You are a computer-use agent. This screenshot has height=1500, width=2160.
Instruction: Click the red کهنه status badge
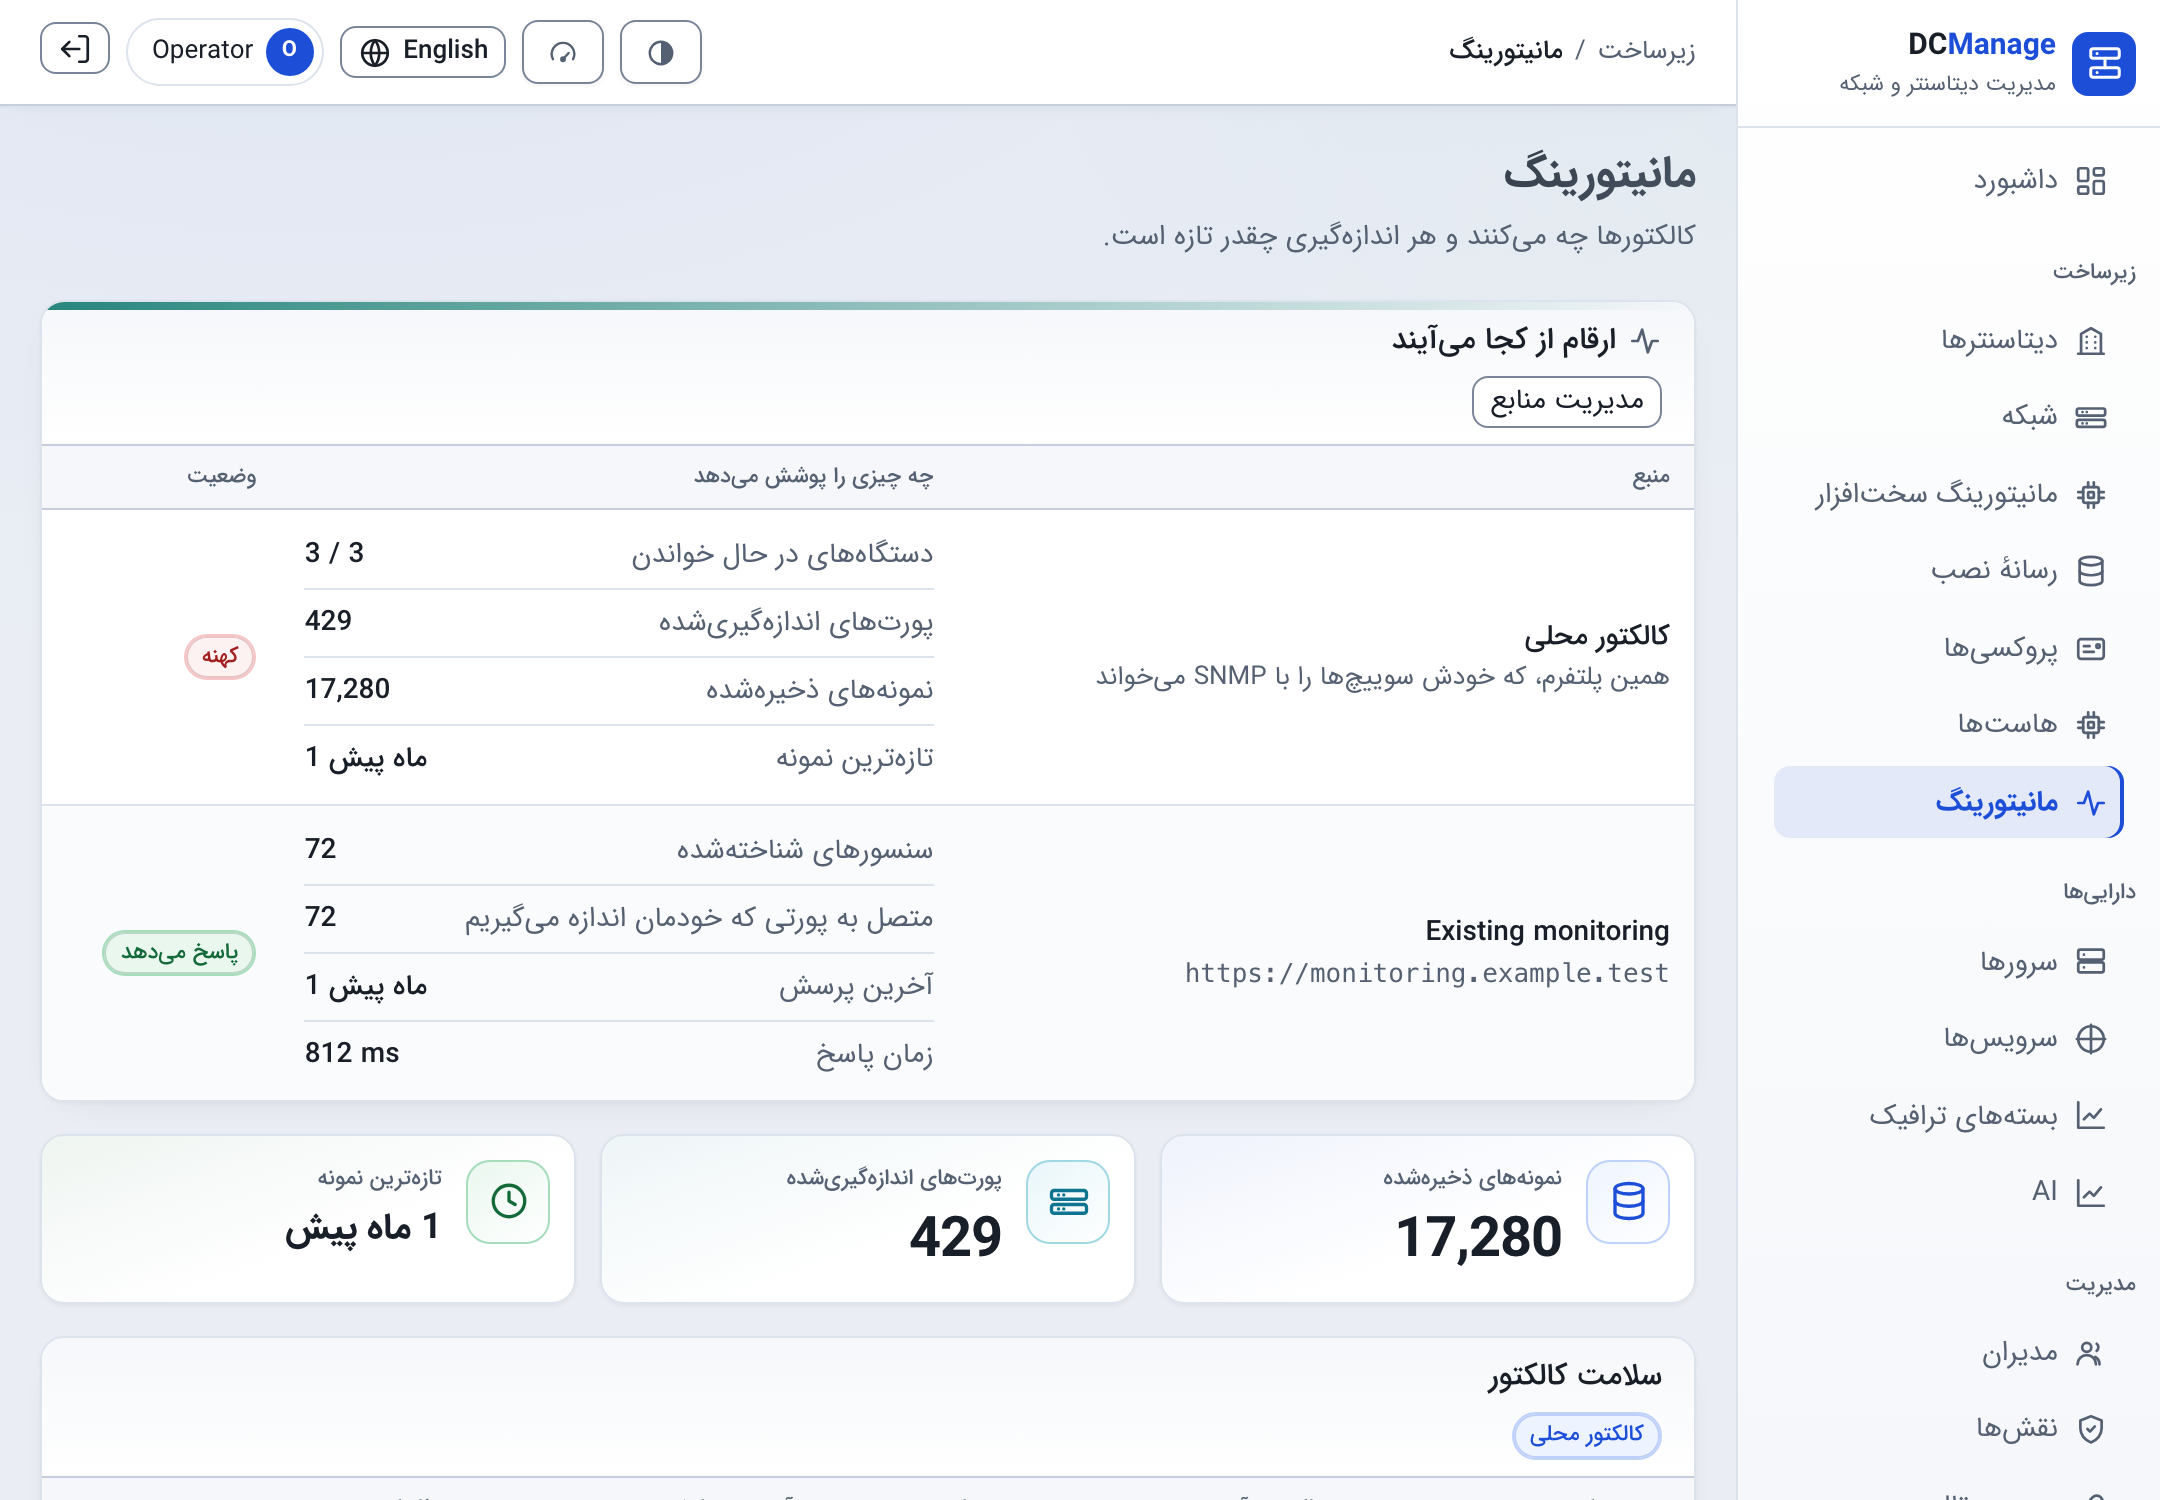click(220, 656)
